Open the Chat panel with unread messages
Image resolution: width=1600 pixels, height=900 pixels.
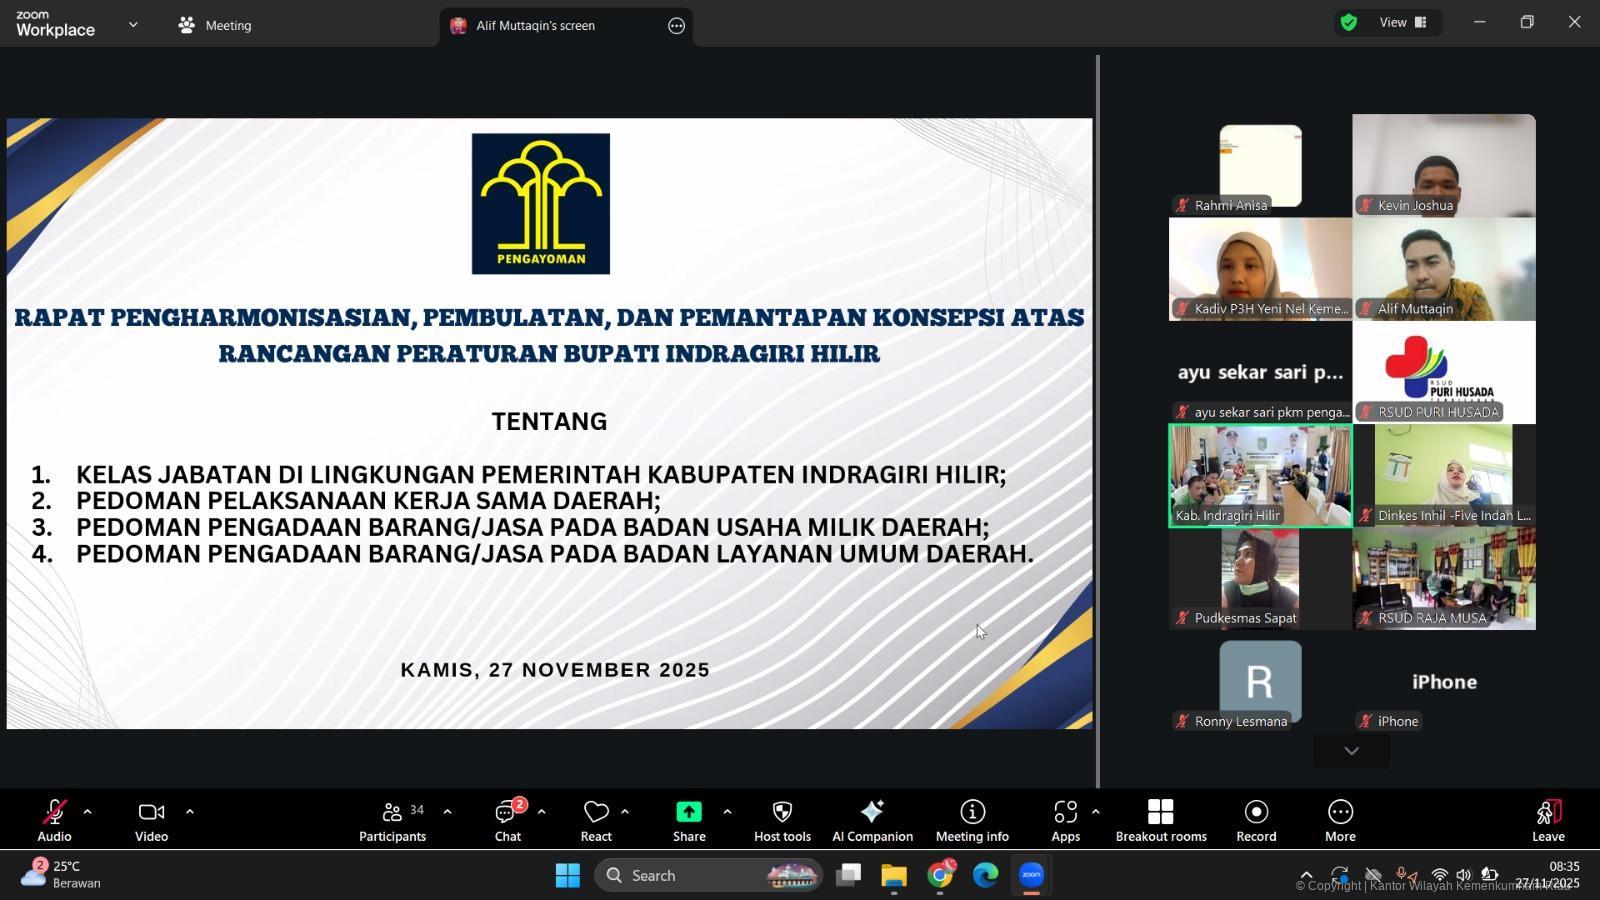click(x=507, y=820)
